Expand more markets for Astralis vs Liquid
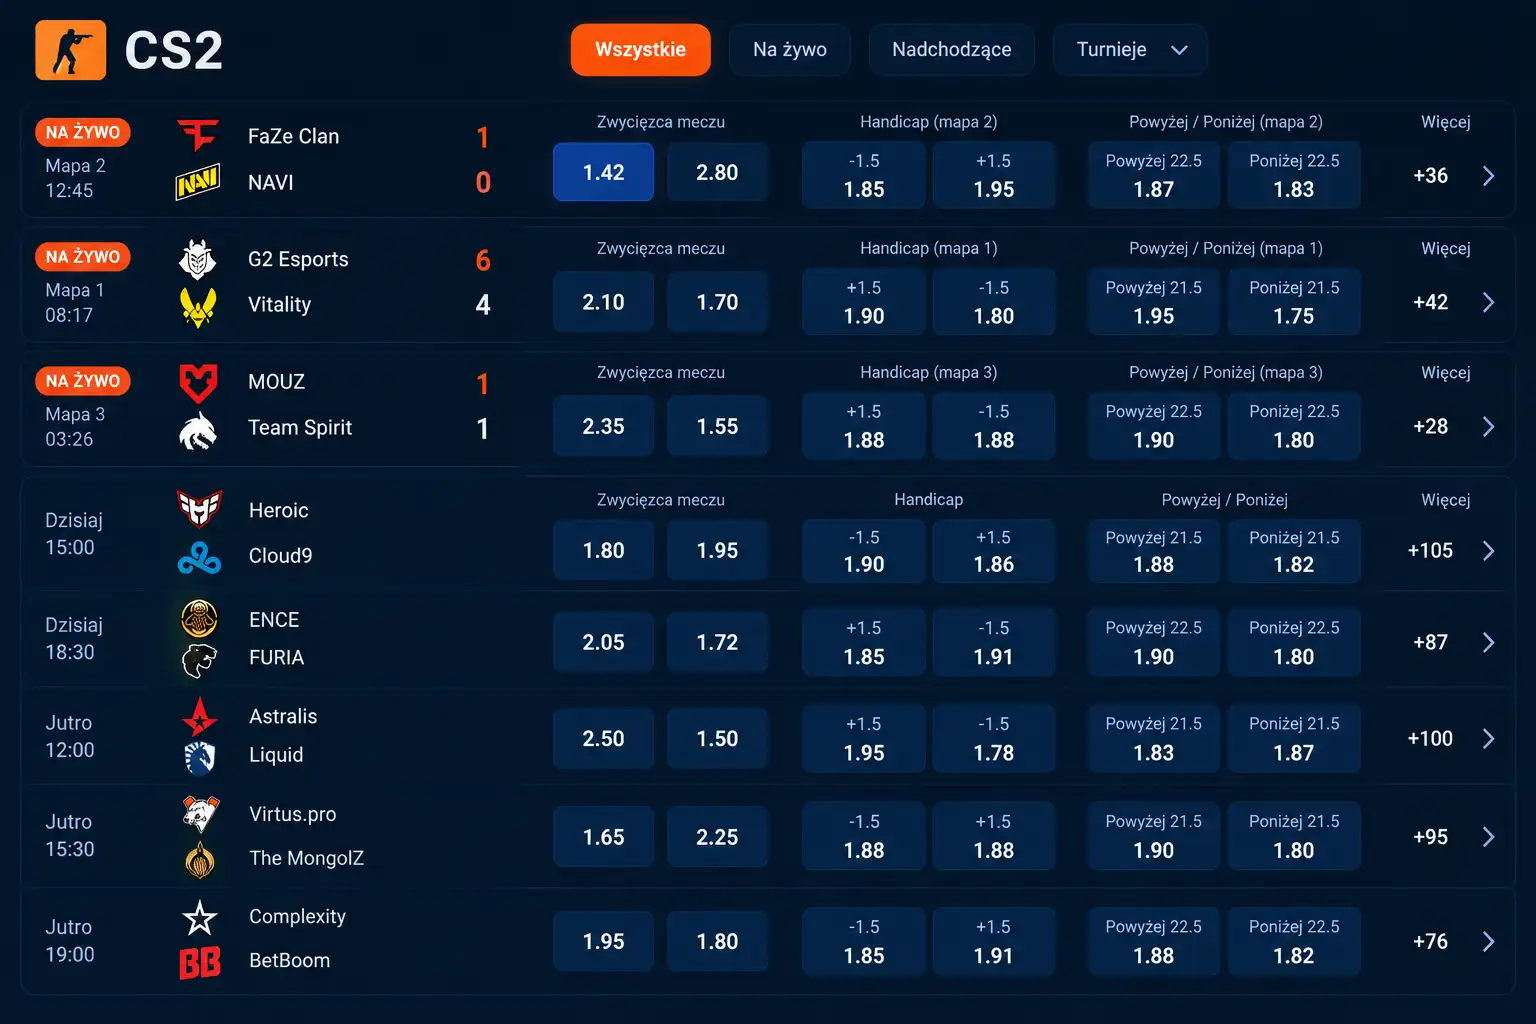This screenshot has height=1024, width=1536. click(x=1488, y=738)
